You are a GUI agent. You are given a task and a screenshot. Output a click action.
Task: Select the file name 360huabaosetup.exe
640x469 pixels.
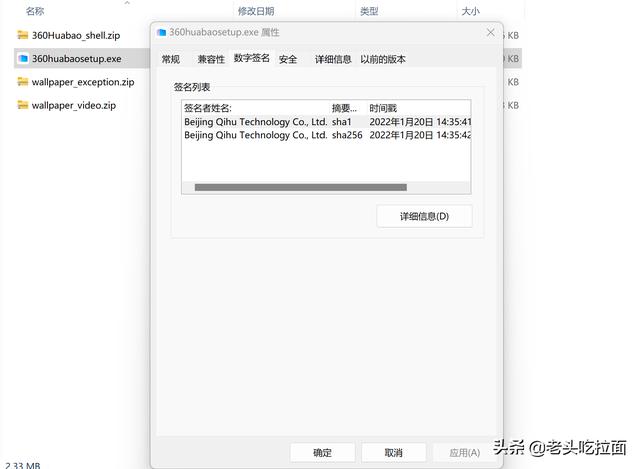(77, 59)
